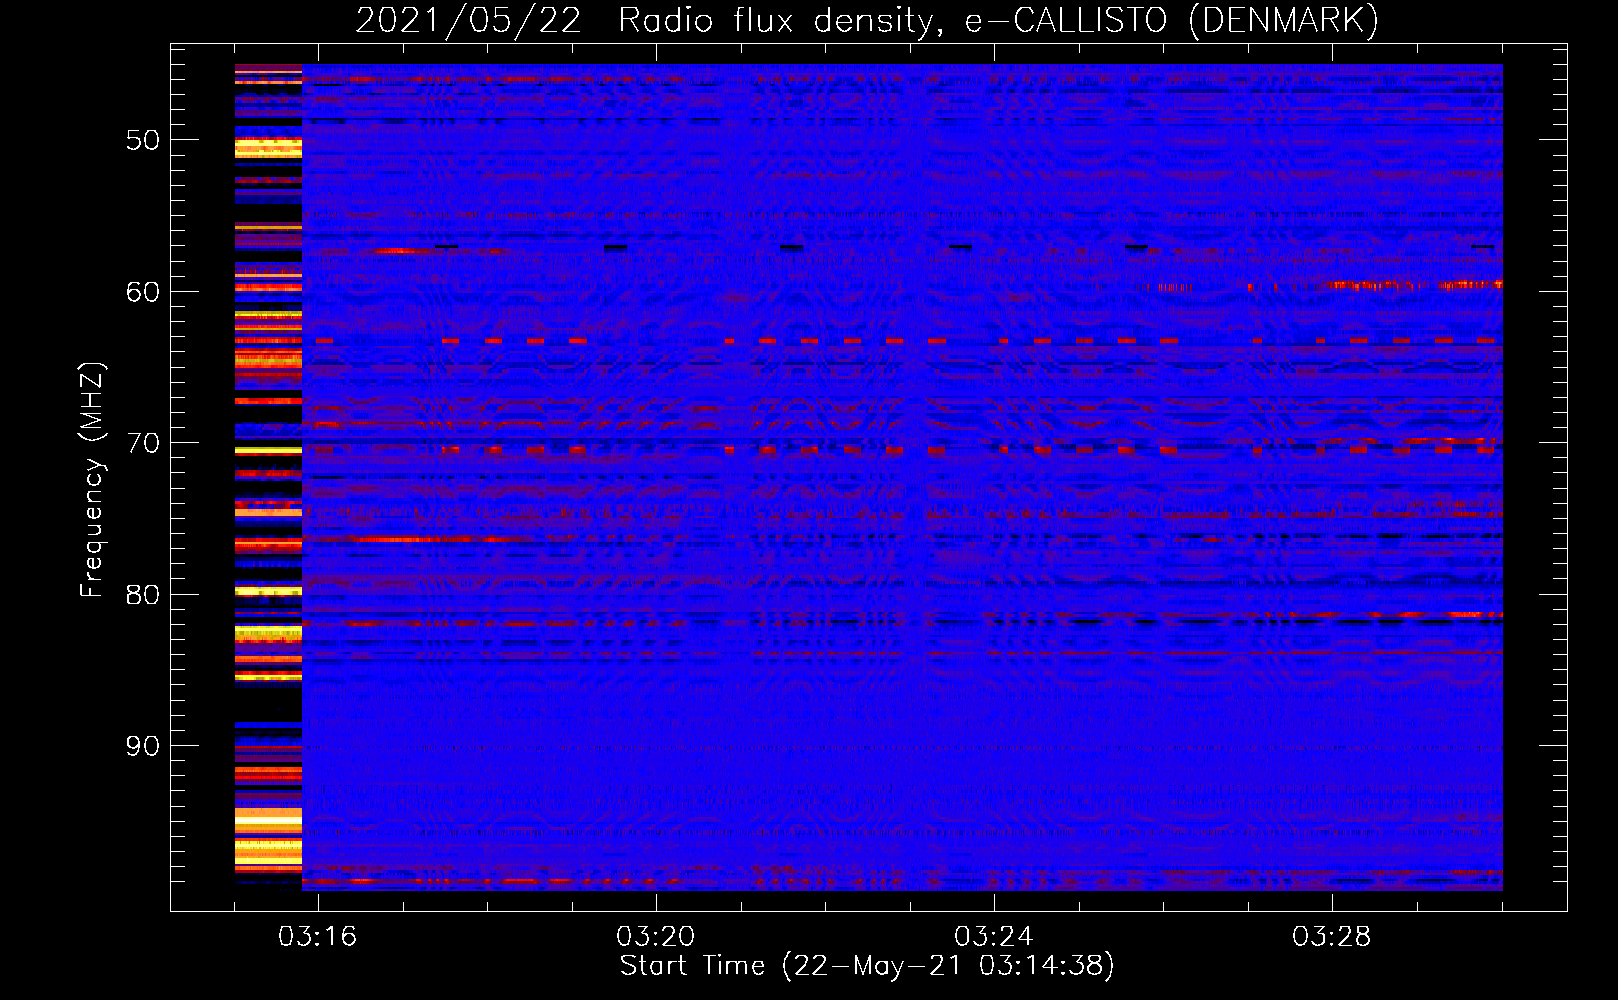Image resolution: width=1618 pixels, height=1000 pixels.
Task: Click the time tick label "03:24"
Action: 994,937
